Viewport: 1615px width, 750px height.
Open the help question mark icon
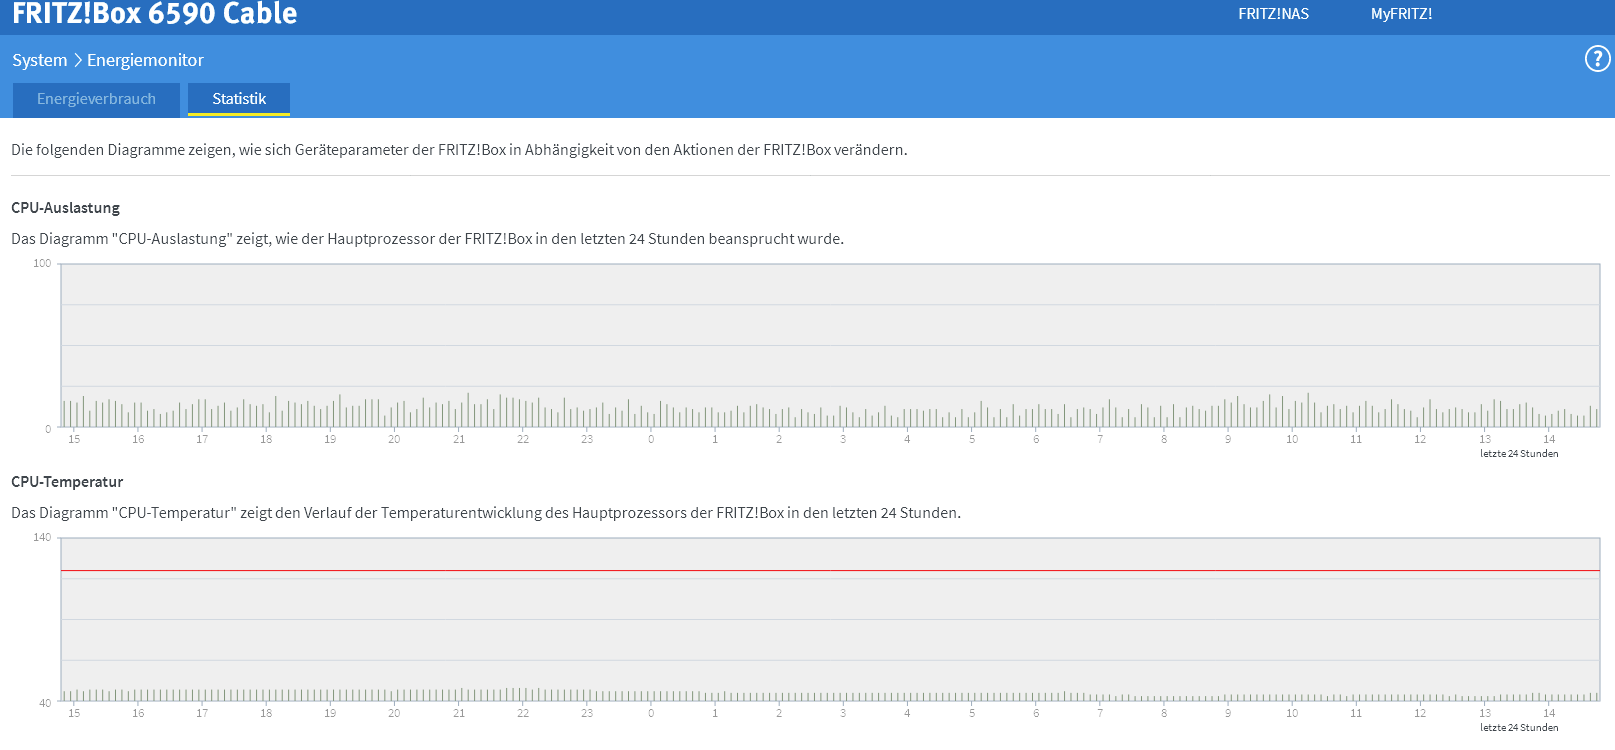pos(1597,59)
